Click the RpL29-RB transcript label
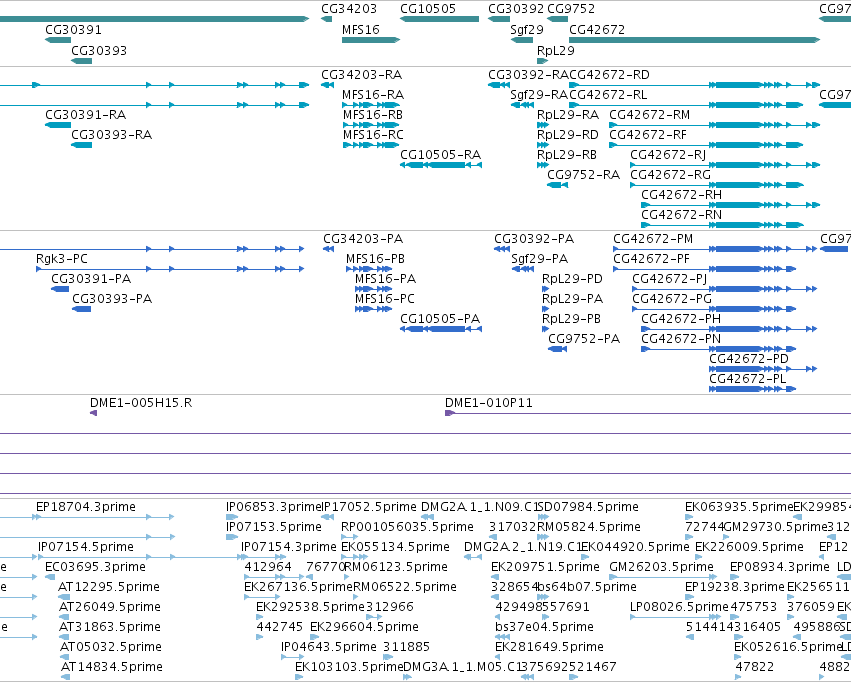The image size is (851, 682). pos(567,155)
